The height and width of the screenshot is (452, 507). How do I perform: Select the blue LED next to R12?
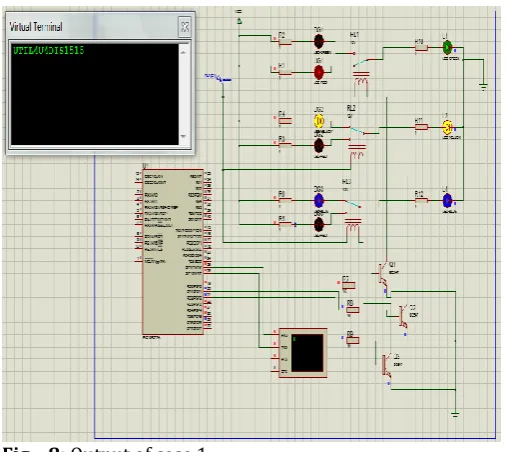coord(447,200)
